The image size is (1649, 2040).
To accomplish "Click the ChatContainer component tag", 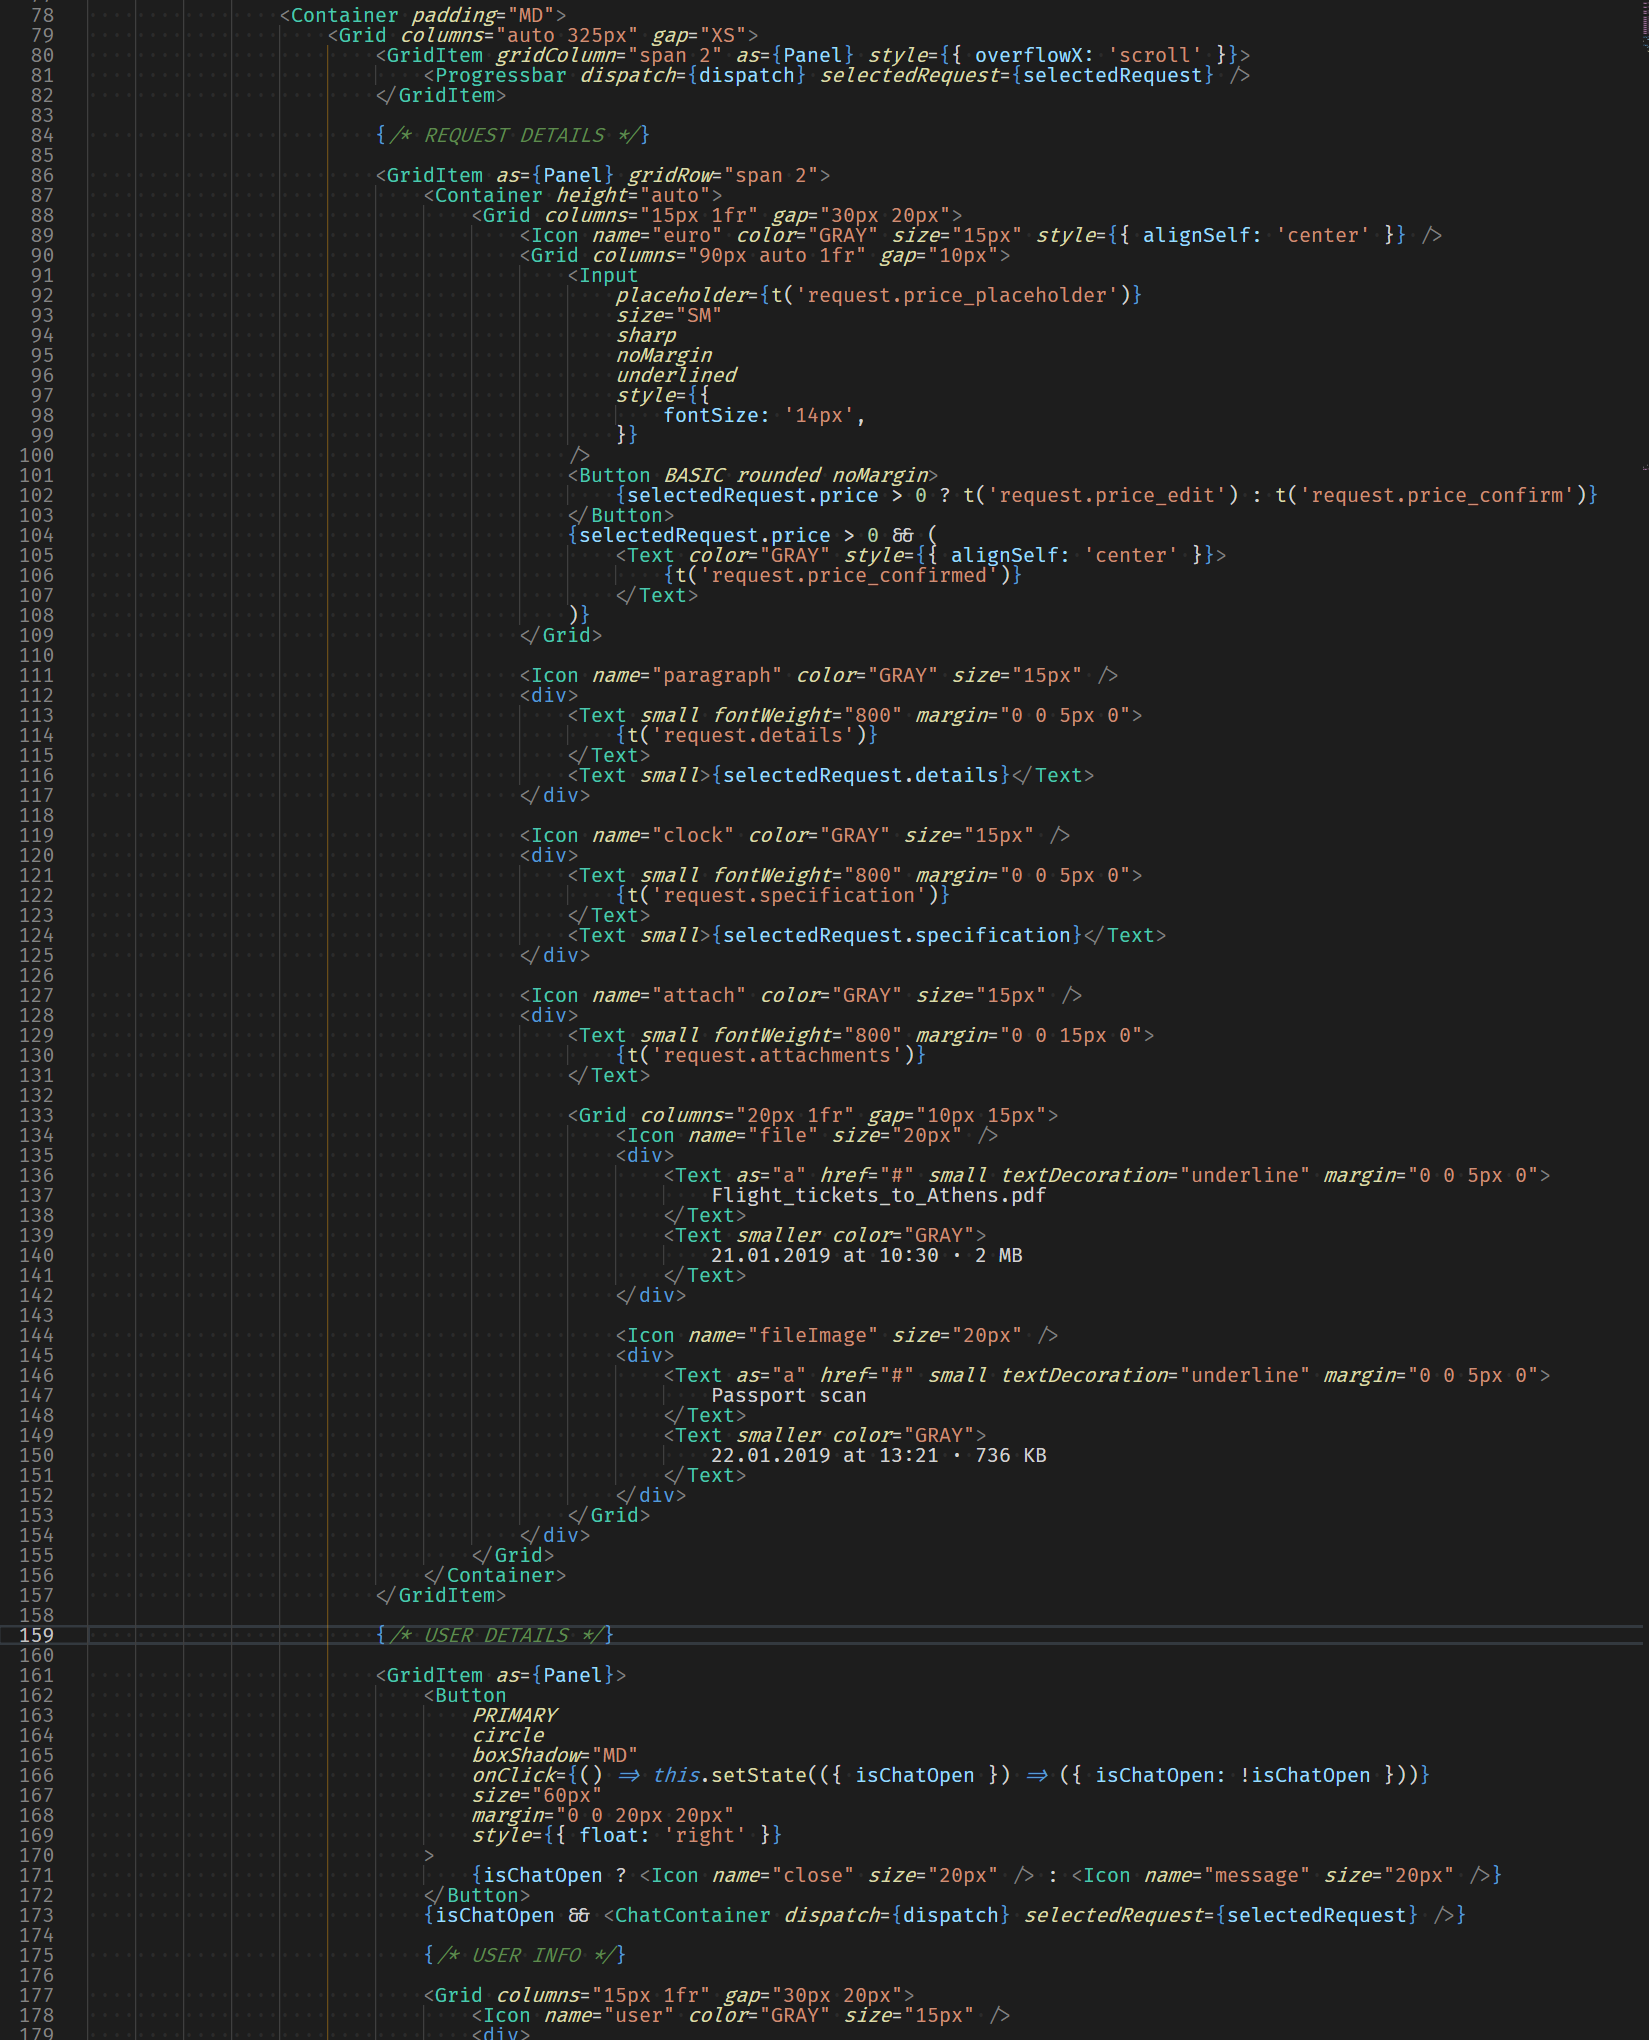I will point(690,1915).
